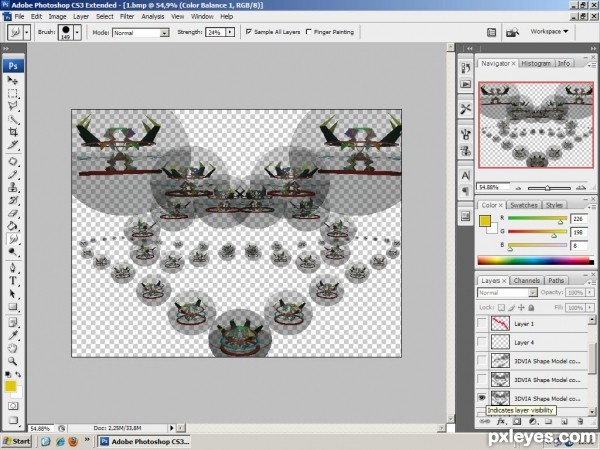The width and height of the screenshot is (600, 450).
Task: Show Layer 1 visibility
Action: [x=482, y=324]
